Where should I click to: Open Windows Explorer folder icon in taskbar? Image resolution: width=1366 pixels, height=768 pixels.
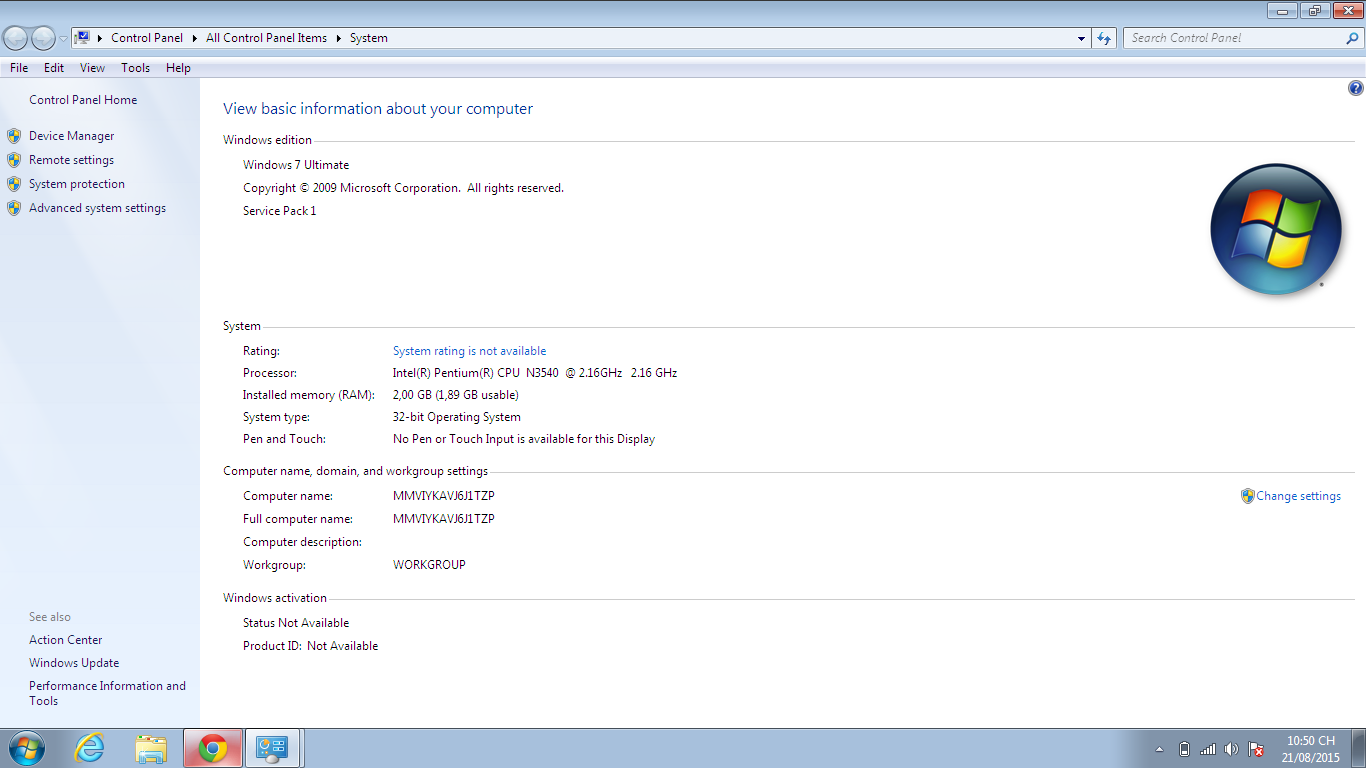click(x=151, y=748)
